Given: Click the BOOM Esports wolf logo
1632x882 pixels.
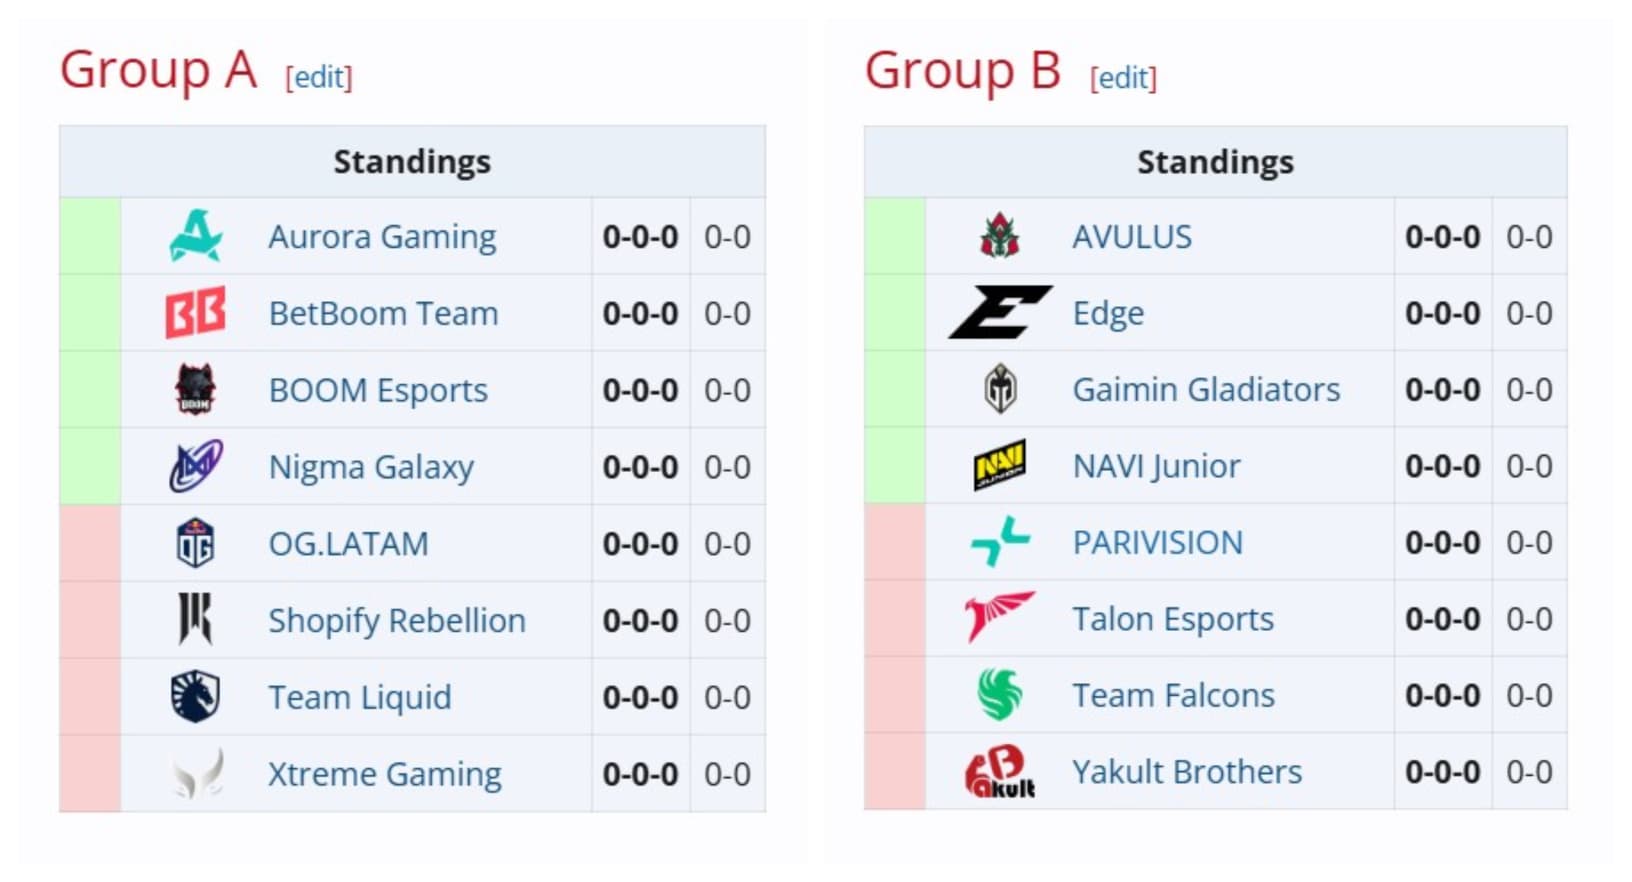Looking at the screenshot, I should tap(196, 390).
